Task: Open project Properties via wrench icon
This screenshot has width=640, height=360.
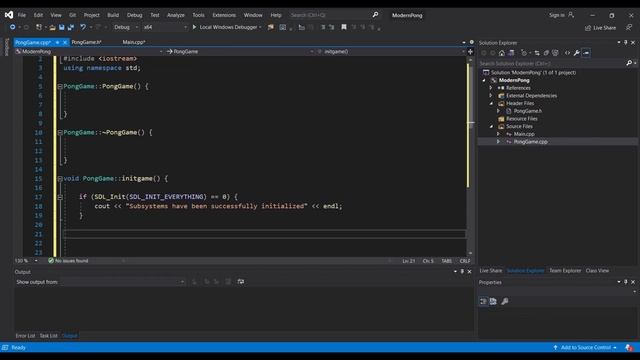Action: point(576,53)
